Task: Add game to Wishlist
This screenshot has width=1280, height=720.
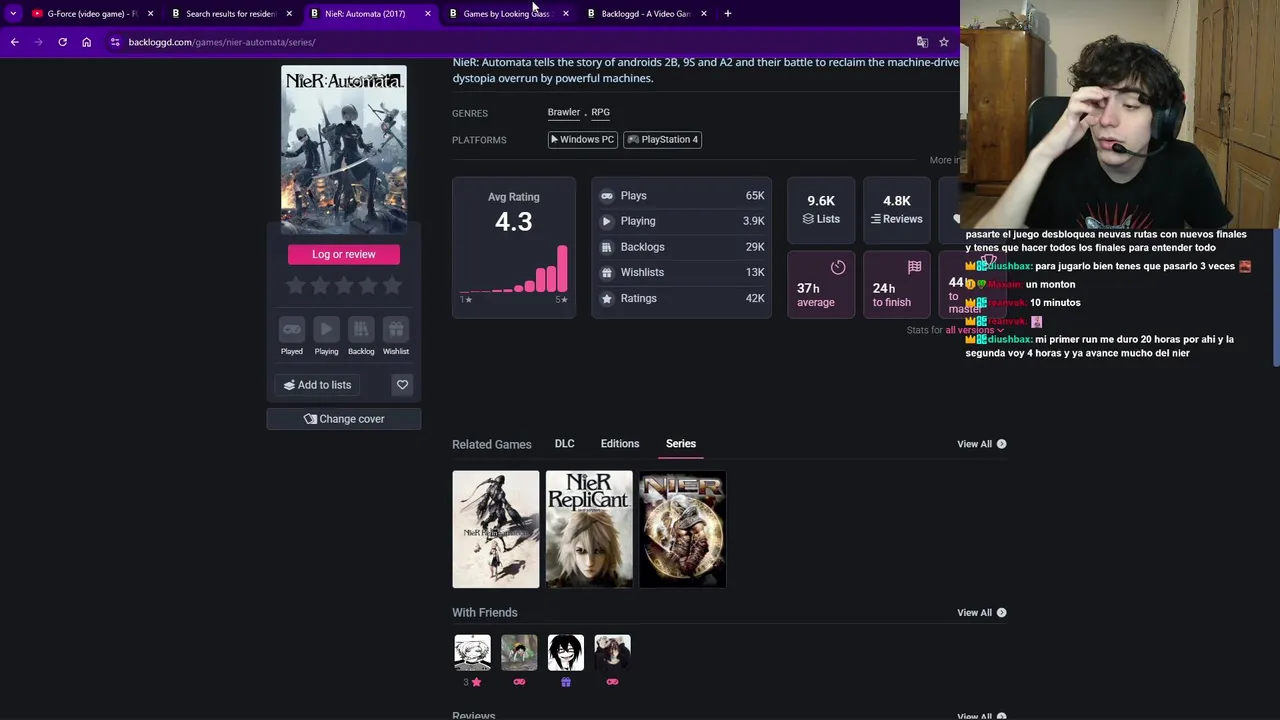Action: pos(395,337)
